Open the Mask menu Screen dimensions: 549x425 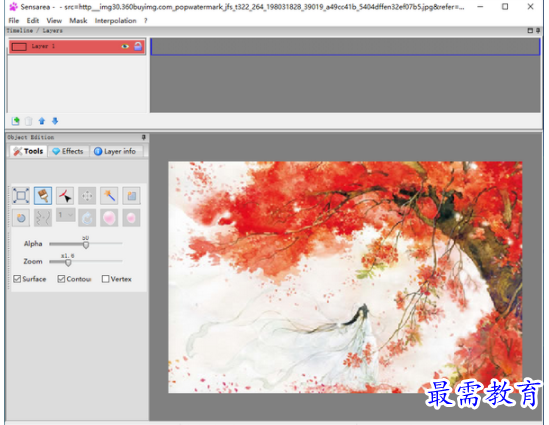78,21
